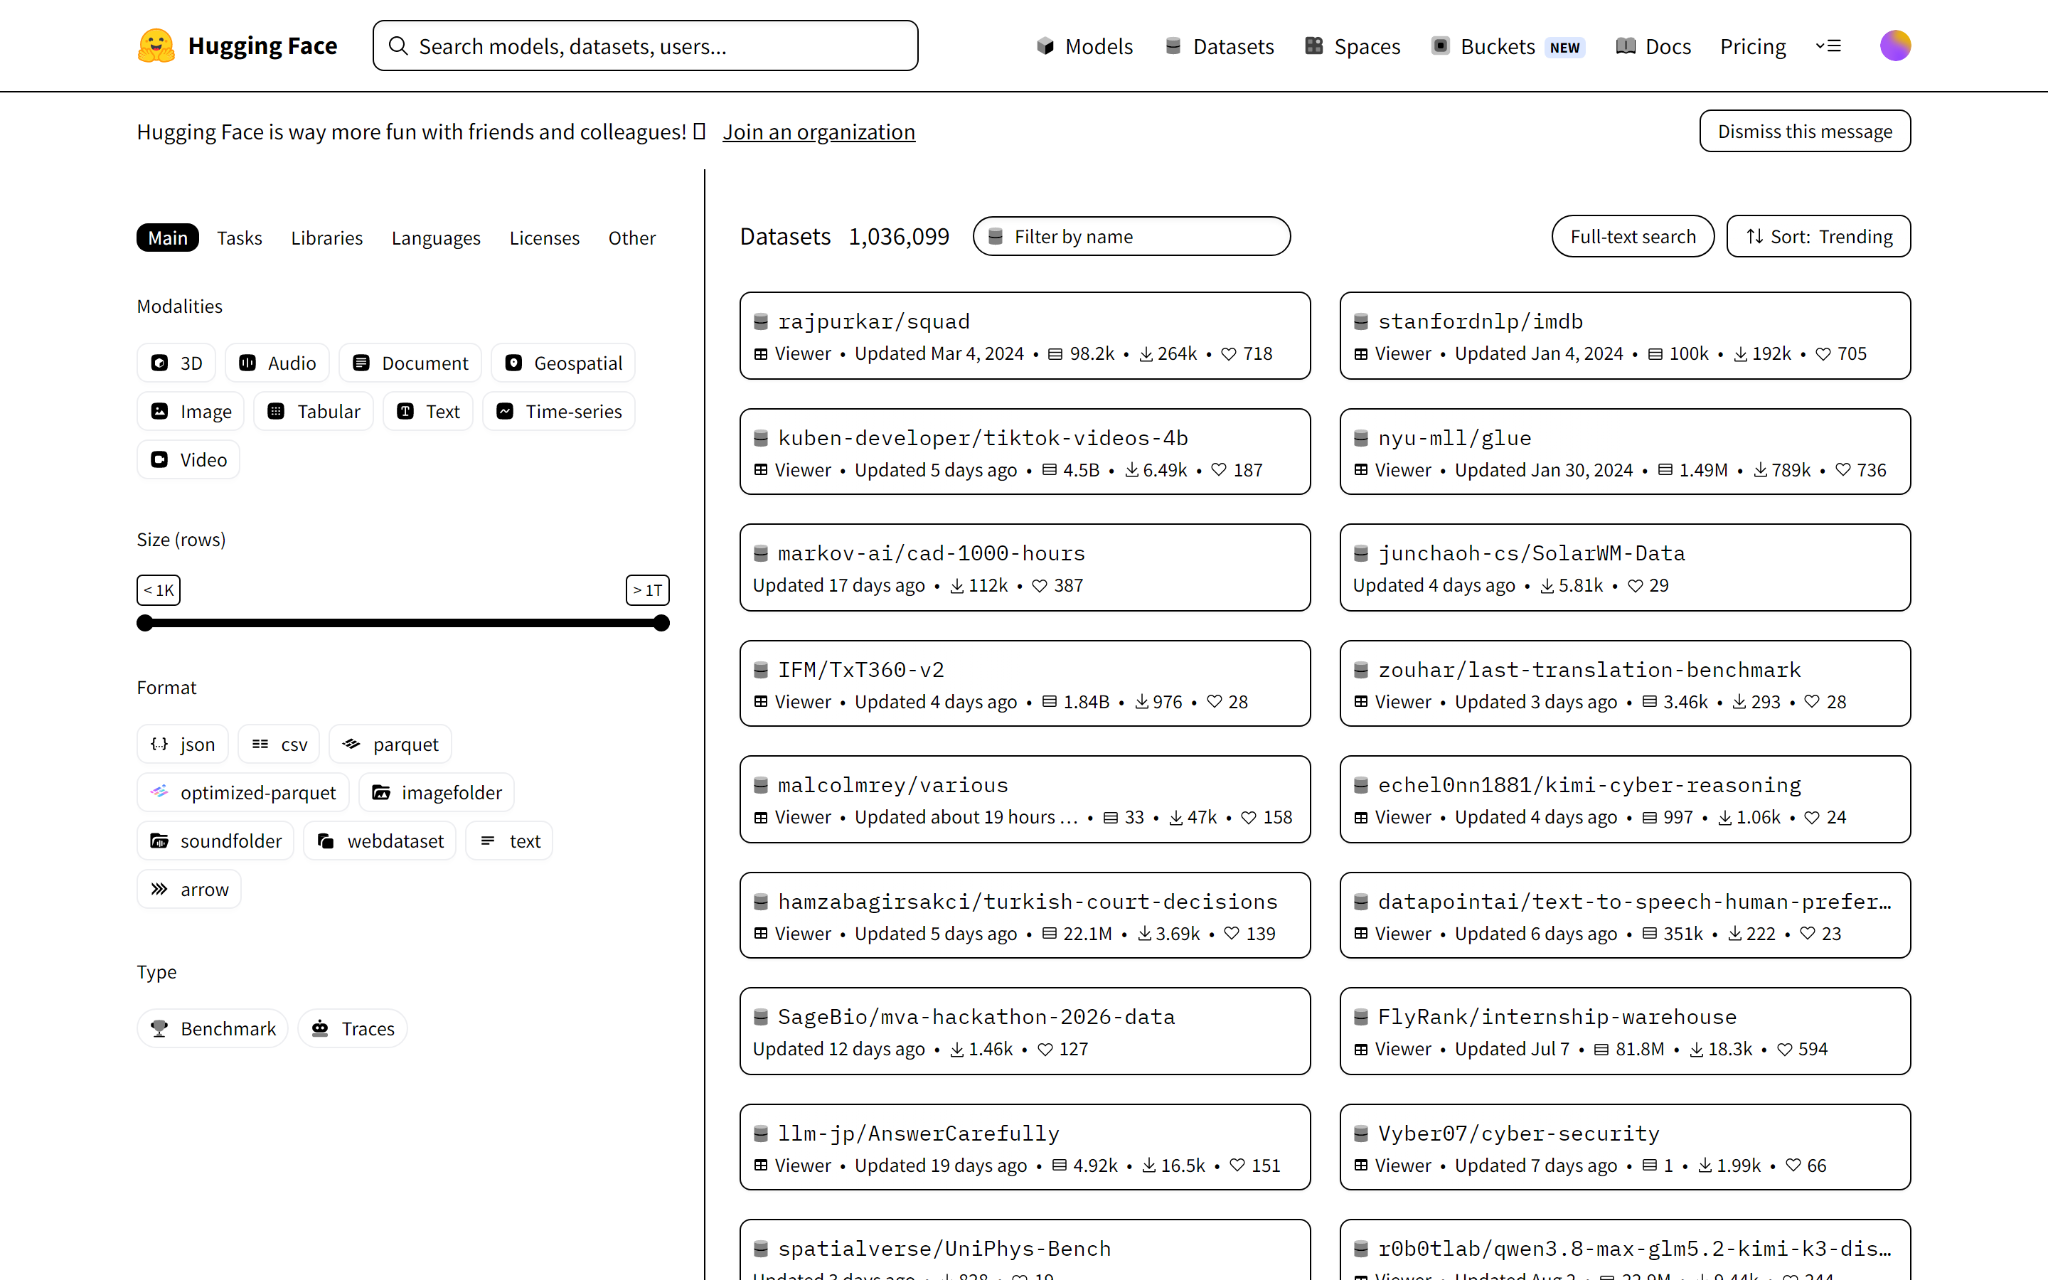Choose the webdataset format filter
This screenshot has width=2048, height=1280.
pos(380,841)
